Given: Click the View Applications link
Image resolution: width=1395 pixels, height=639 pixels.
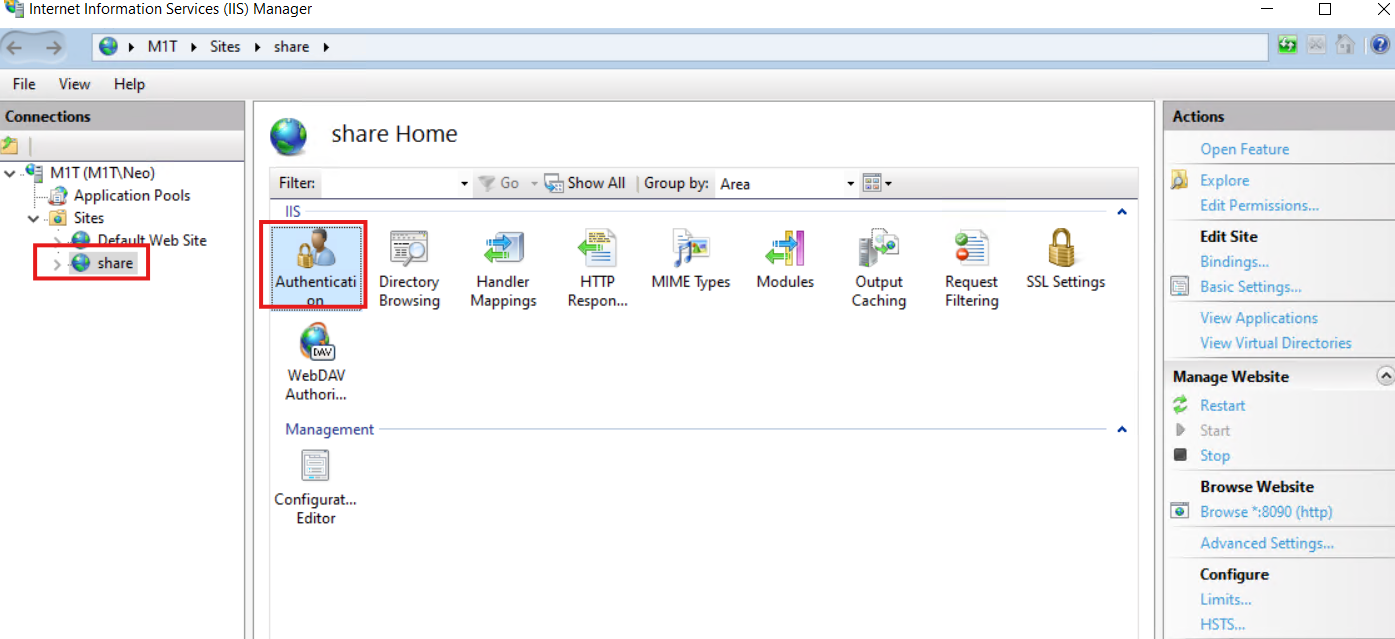Looking at the screenshot, I should point(1259,318).
